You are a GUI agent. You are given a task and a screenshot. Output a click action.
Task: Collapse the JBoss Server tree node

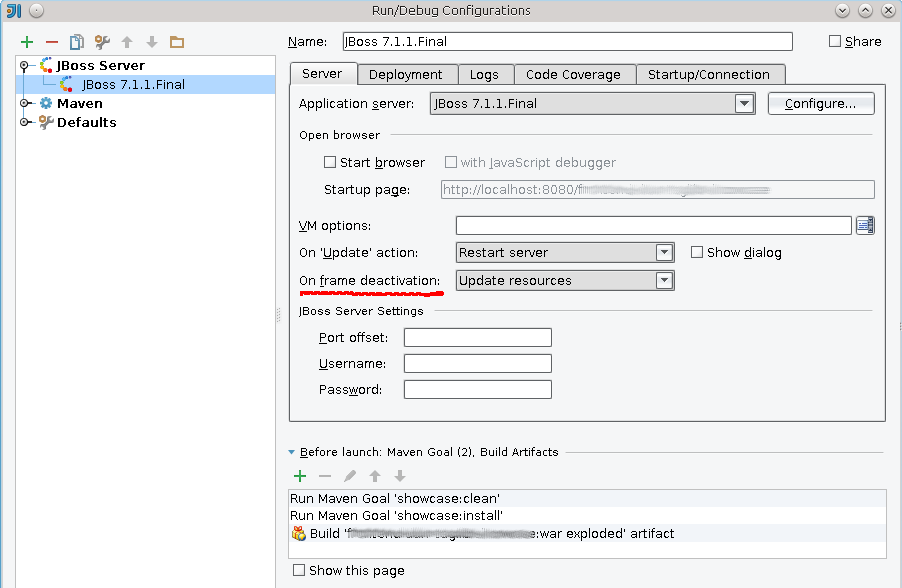click(24, 66)
